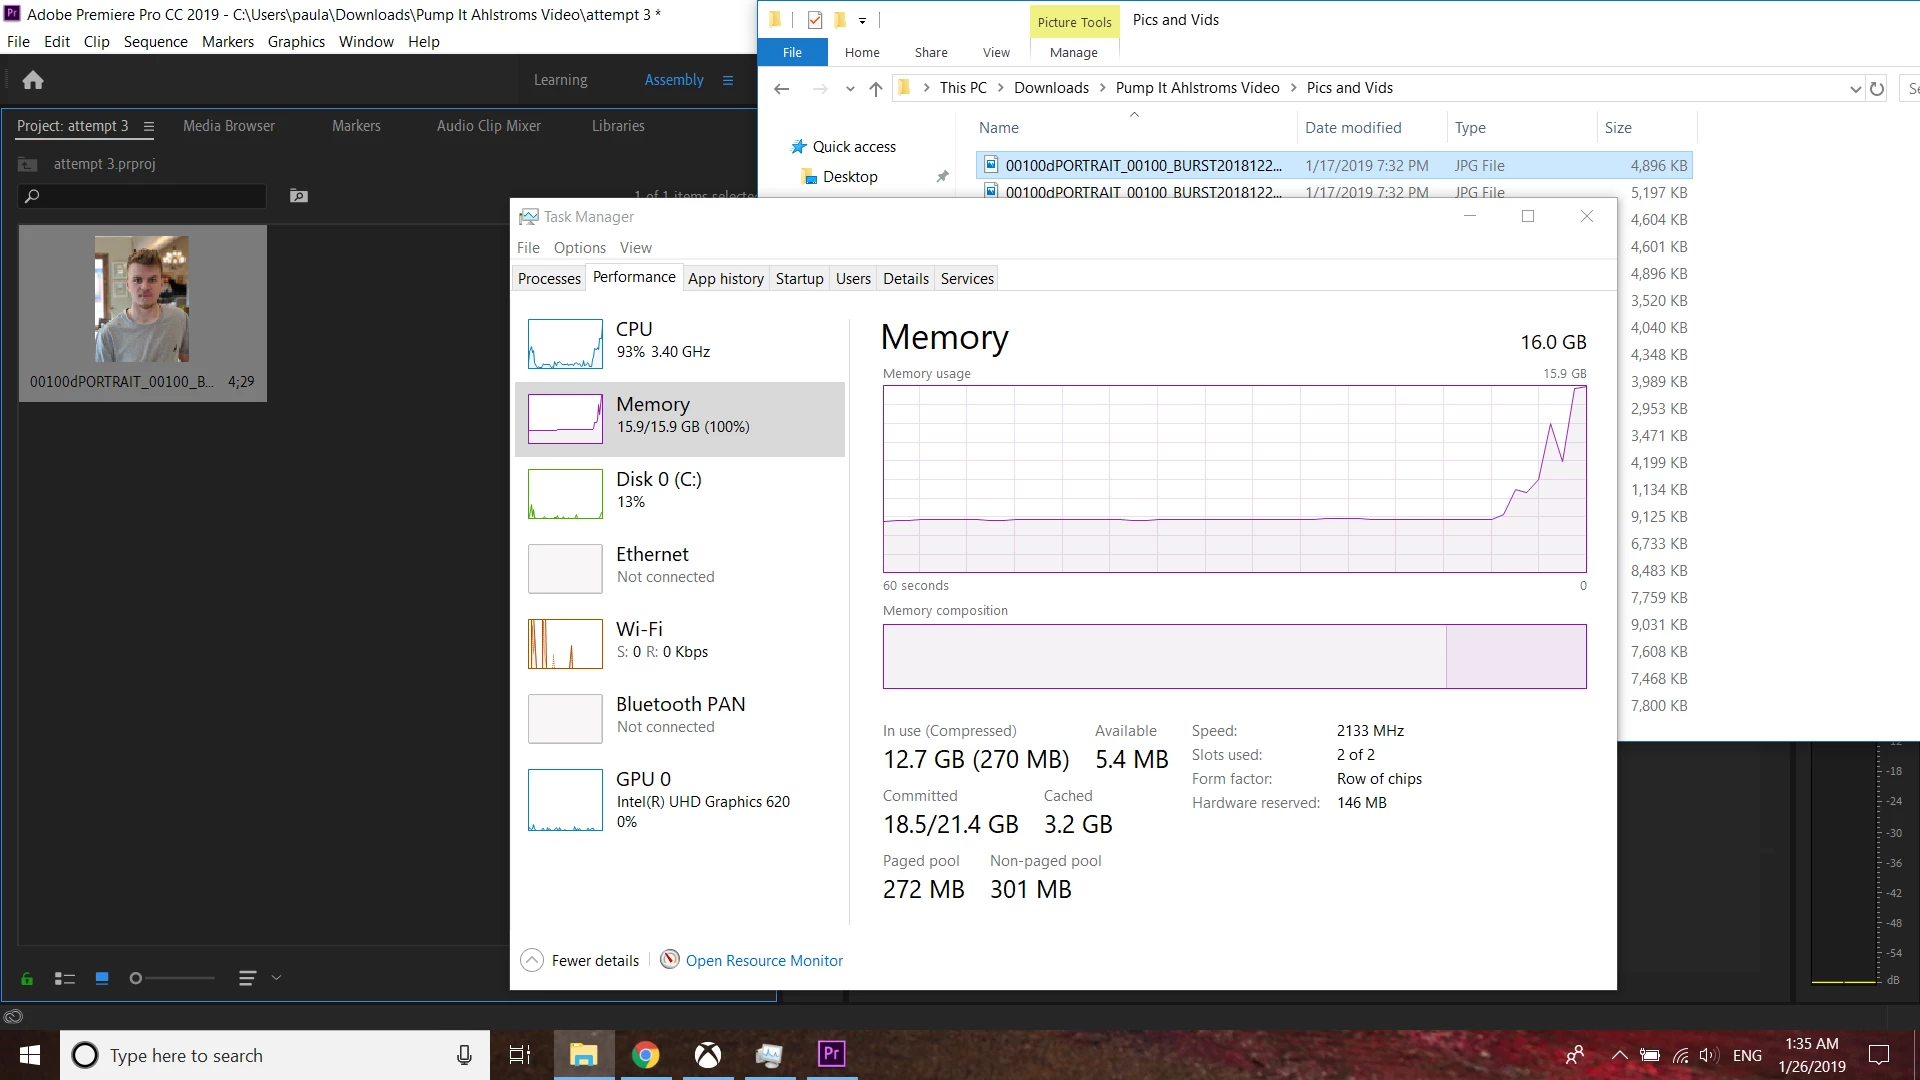
Task: Switch project panel to List View
Action: coord(65,979)
